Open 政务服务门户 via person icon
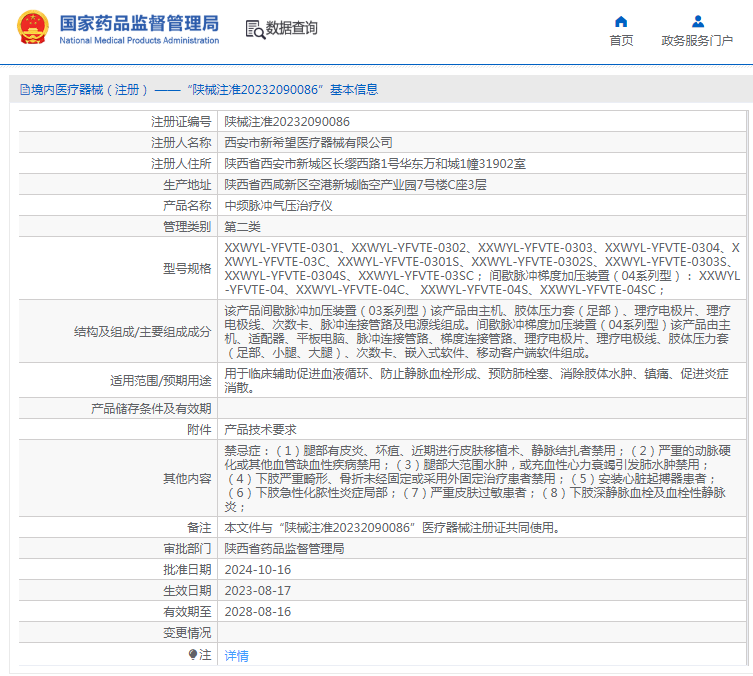This screenshot has height=676, width=753. tap(698, 22)
